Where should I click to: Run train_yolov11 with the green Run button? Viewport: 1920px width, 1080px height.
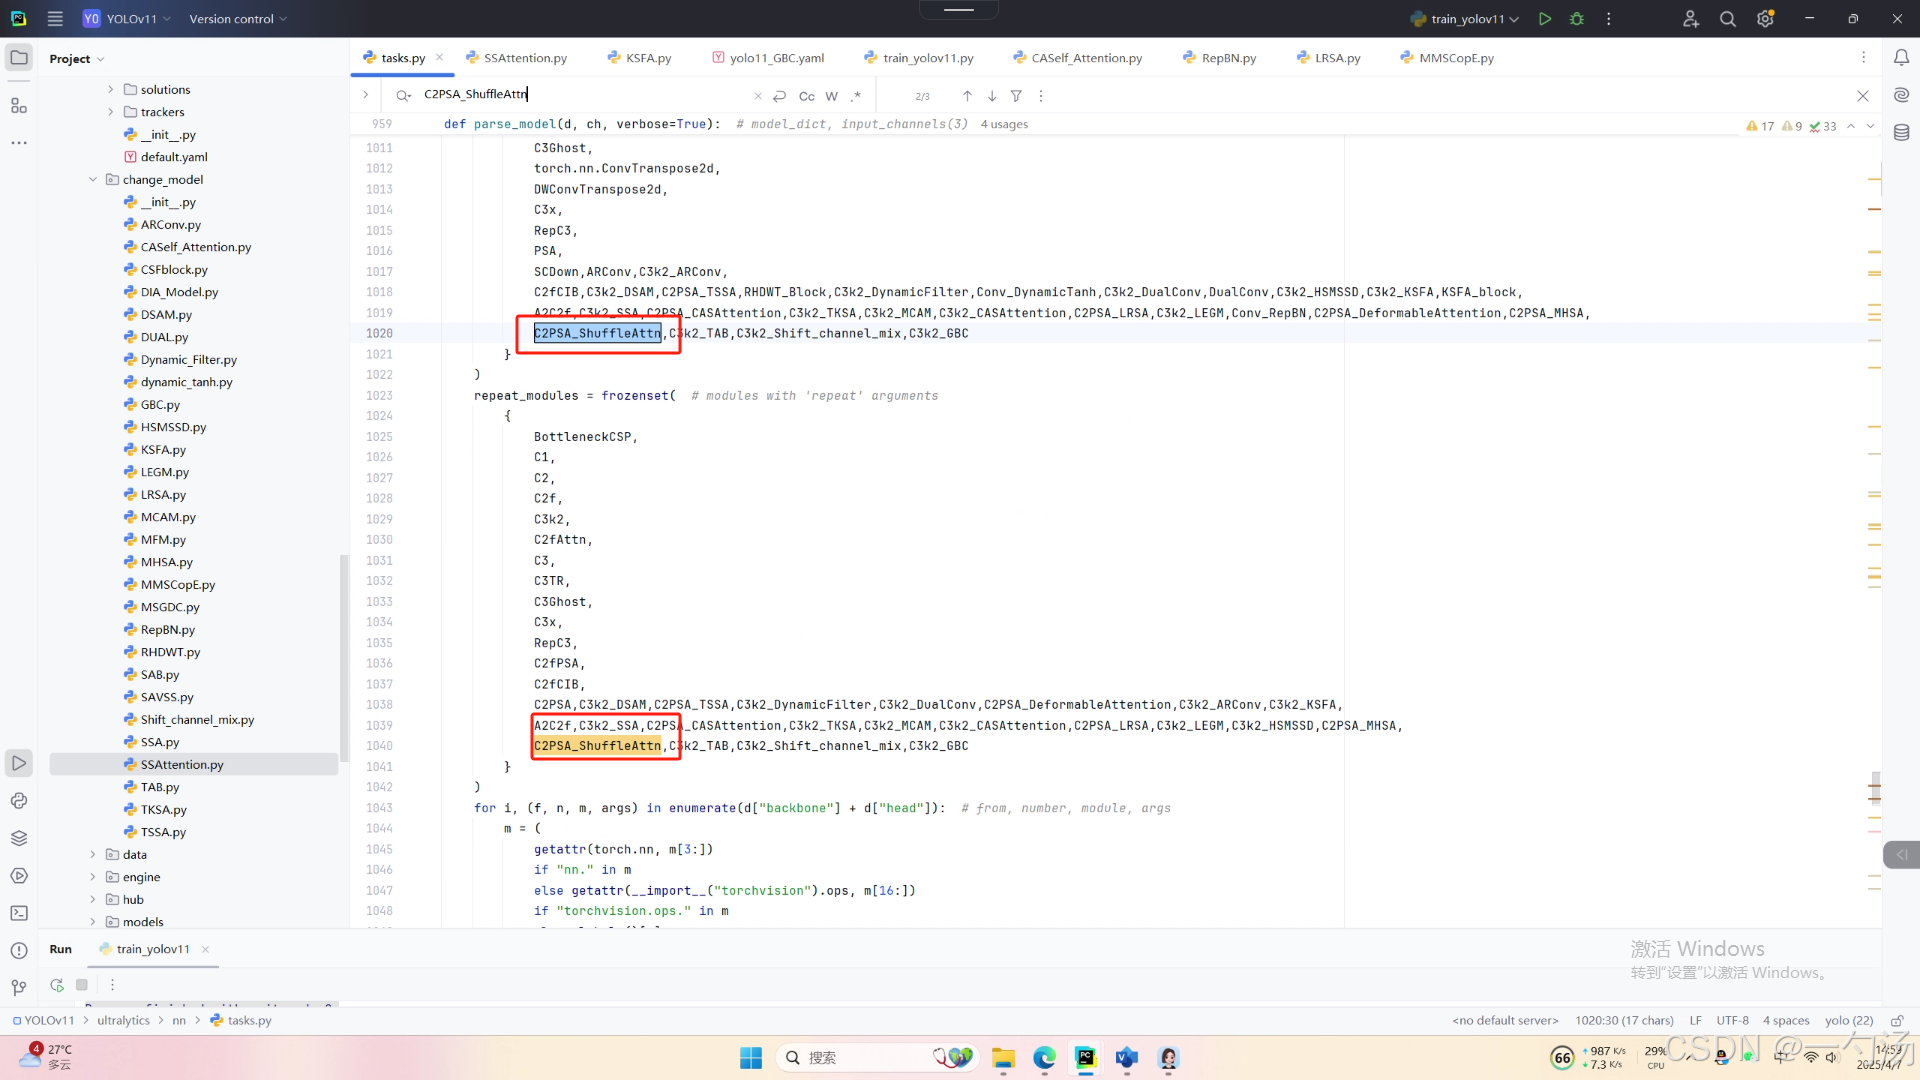coord(1545,19)
